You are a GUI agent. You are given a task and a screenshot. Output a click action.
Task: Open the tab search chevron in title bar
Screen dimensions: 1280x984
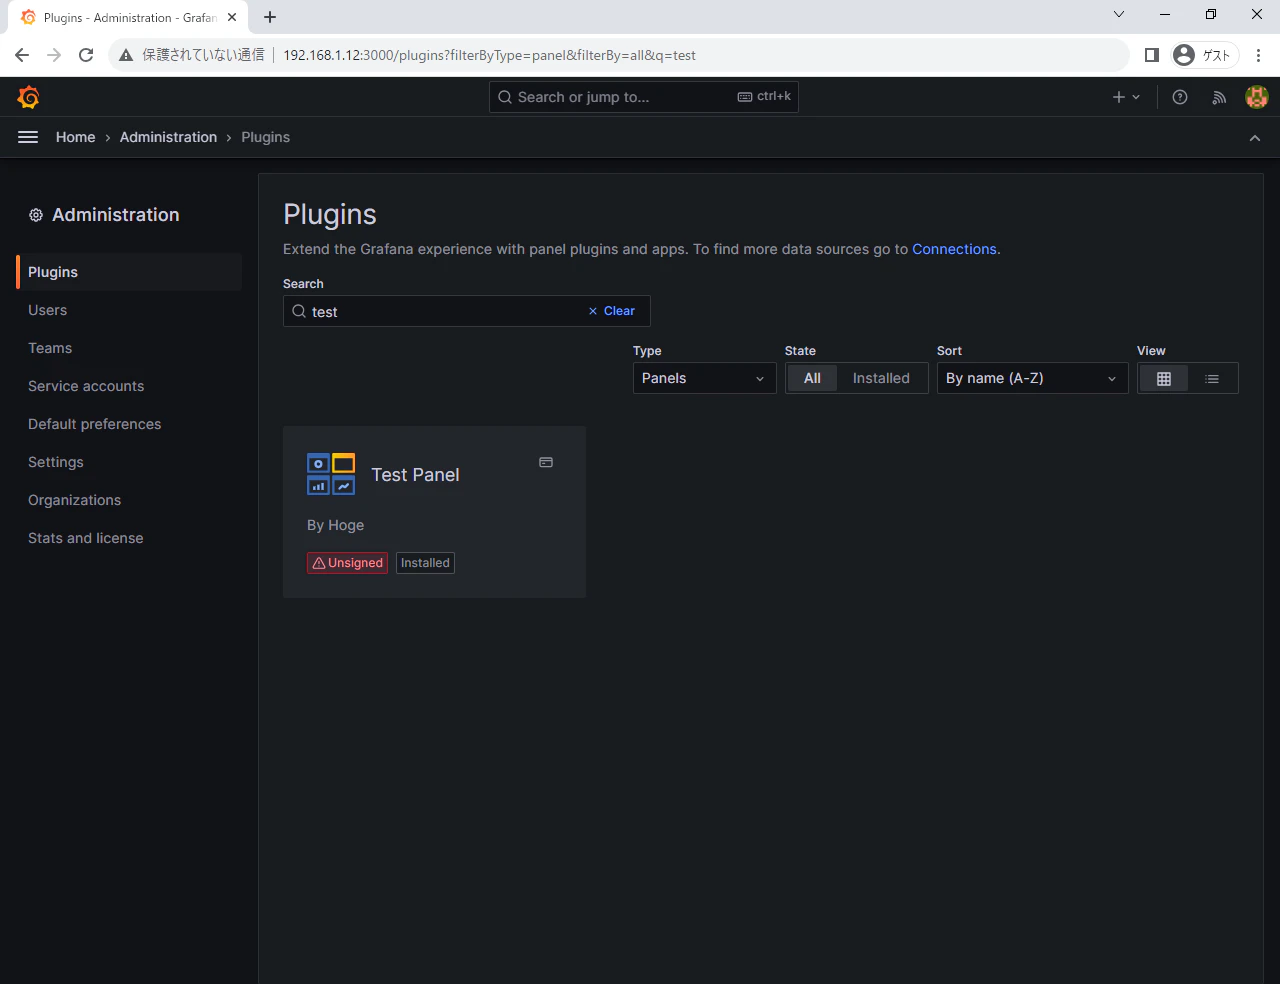[1119, 14]
